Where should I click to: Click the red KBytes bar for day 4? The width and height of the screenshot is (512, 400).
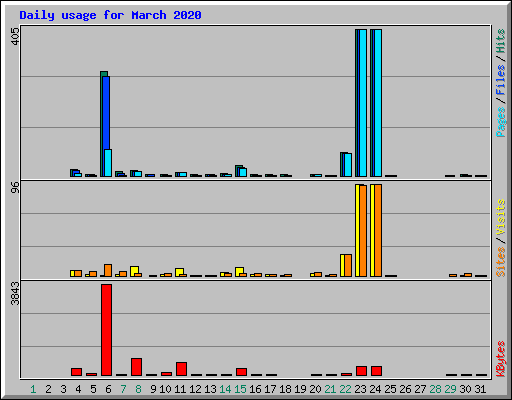coord(77,372)
